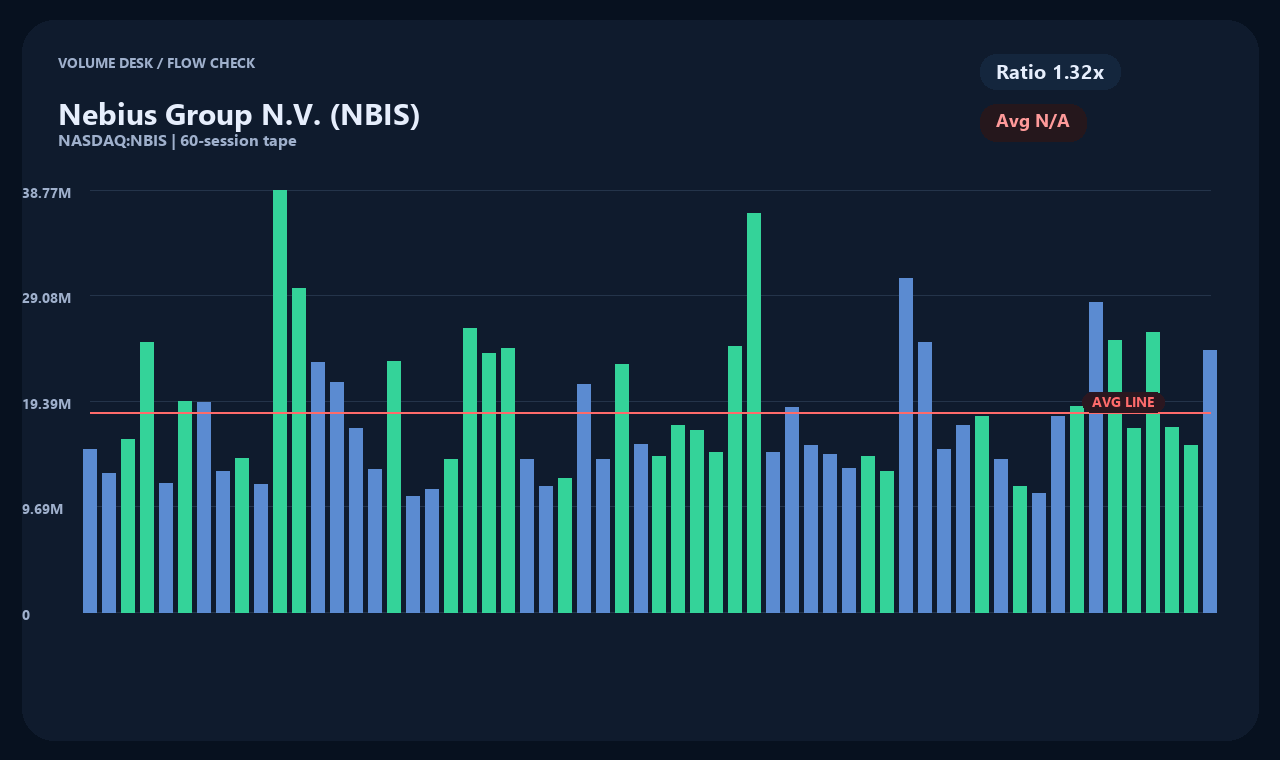This screenshot has width=1280, height=760.
Task: Click the 0 axis label
Action: click(x=26, y=615)
